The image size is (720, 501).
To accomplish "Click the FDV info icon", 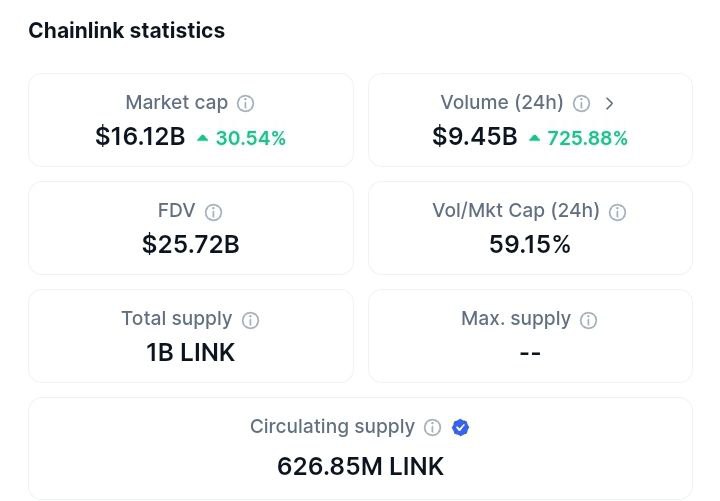I will (213, 212).
